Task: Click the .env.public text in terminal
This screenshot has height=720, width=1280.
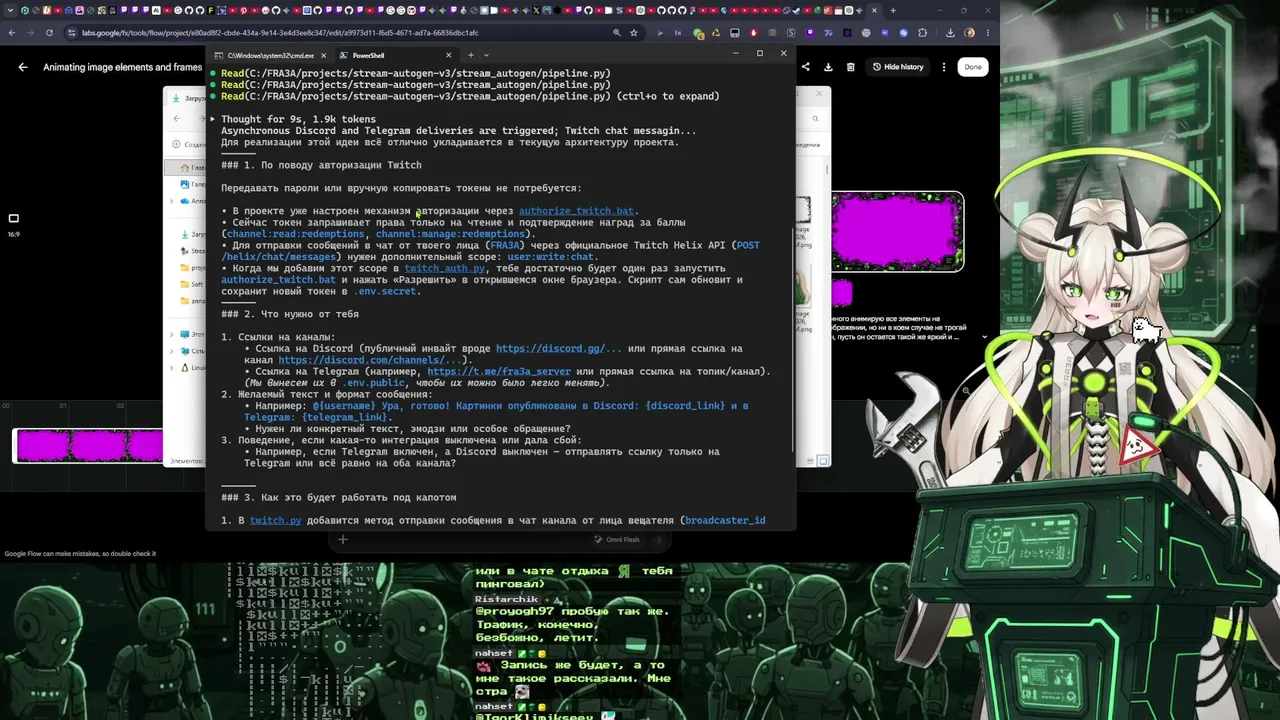Action: point(374,383)
